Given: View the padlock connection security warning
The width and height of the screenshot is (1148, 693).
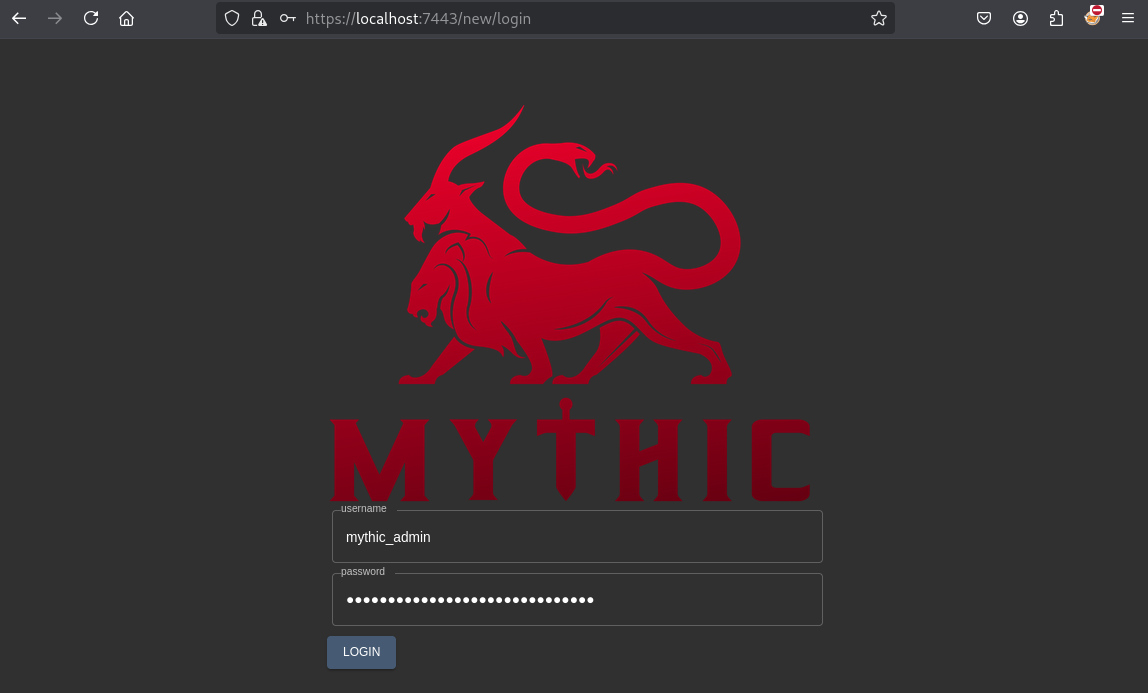Looking at the screenshot, I should [x=259, y=18].
